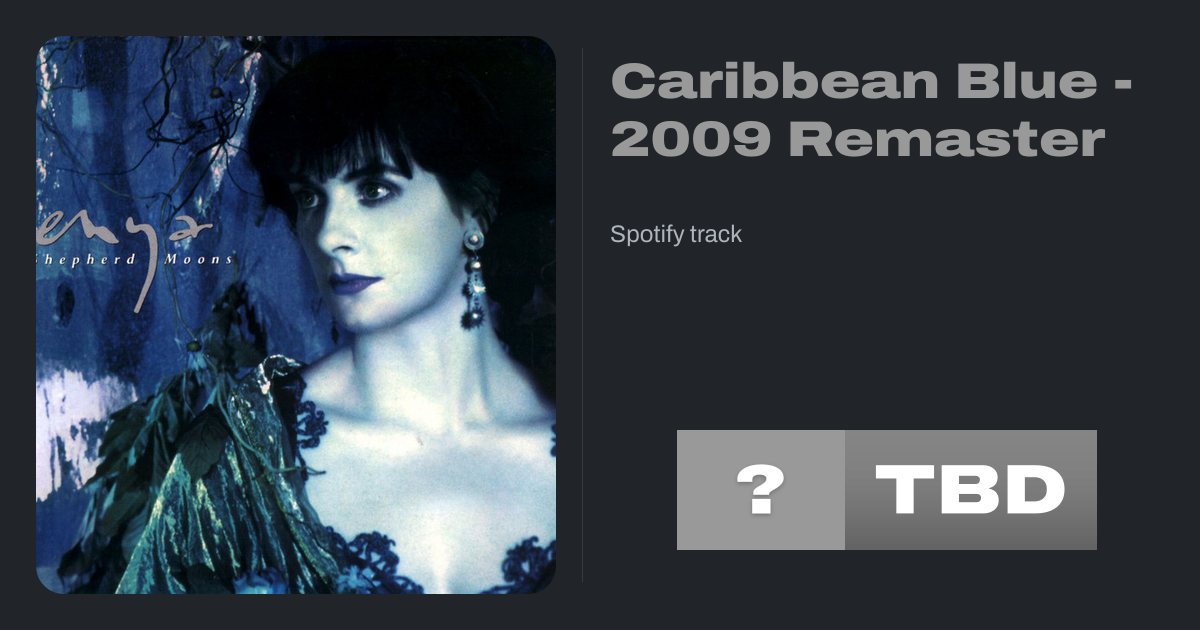
Task: Click the word 'track' in subtitle
Action: point(710,235)
